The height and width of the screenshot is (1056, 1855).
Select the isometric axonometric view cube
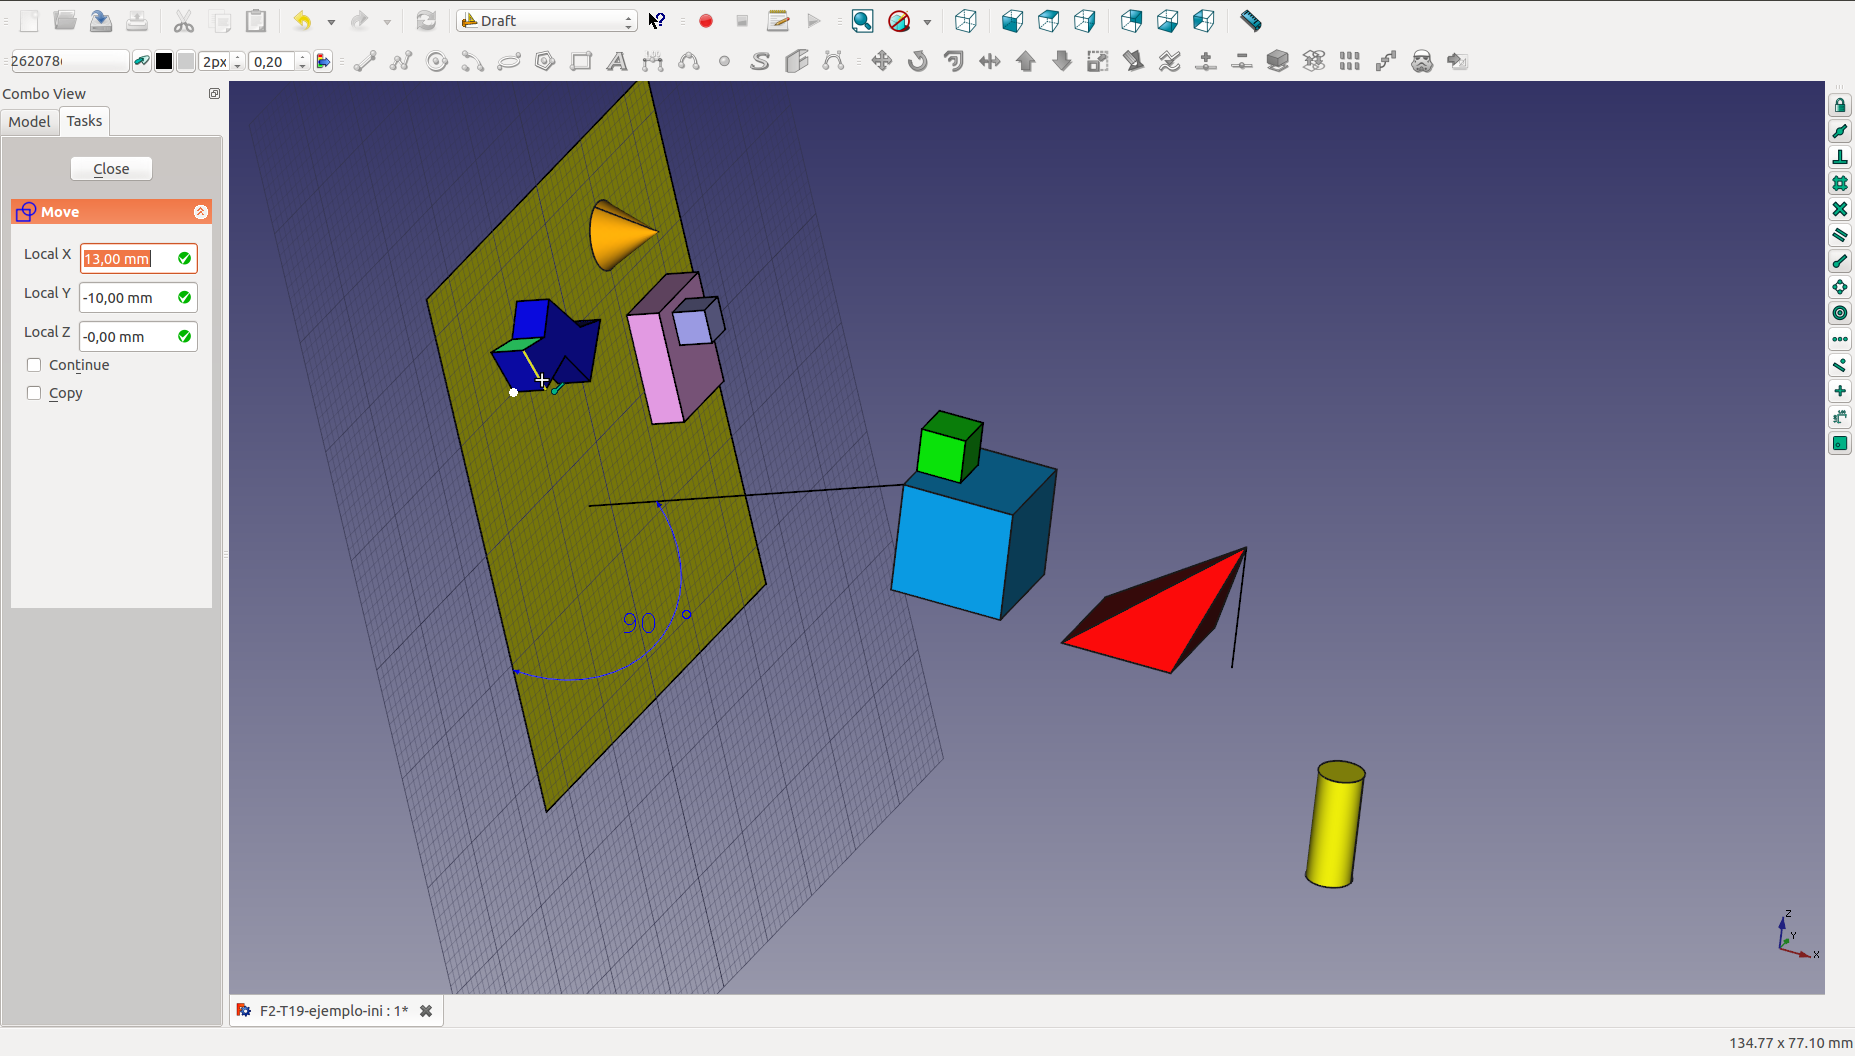[x=965, y=21]
